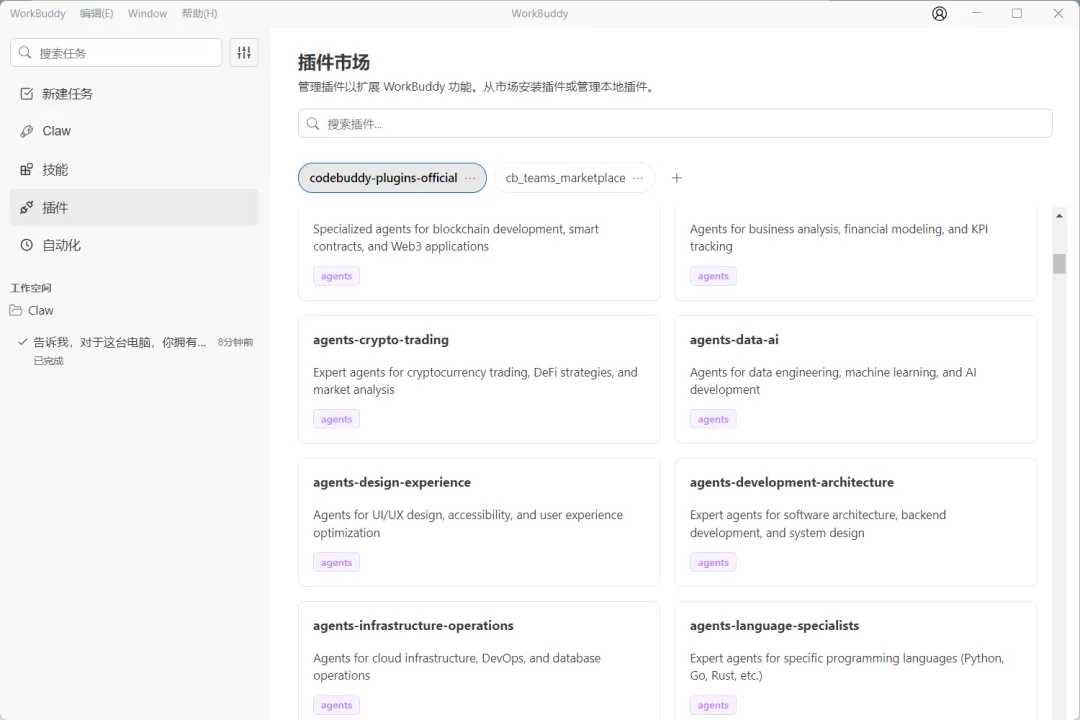Open the agents-design-experience plugin card

click(x=479, y=522)
